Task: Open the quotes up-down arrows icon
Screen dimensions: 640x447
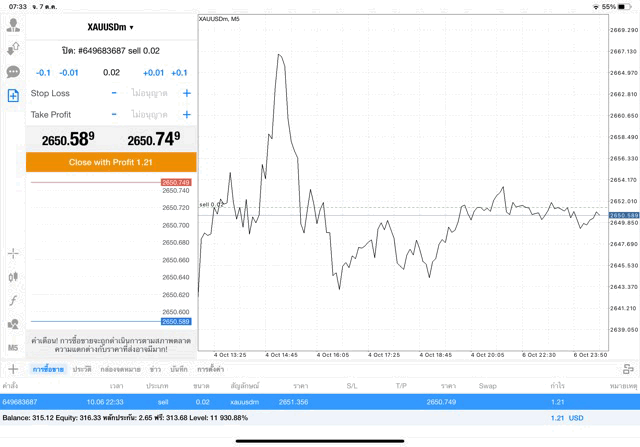Action: [13, 48]
